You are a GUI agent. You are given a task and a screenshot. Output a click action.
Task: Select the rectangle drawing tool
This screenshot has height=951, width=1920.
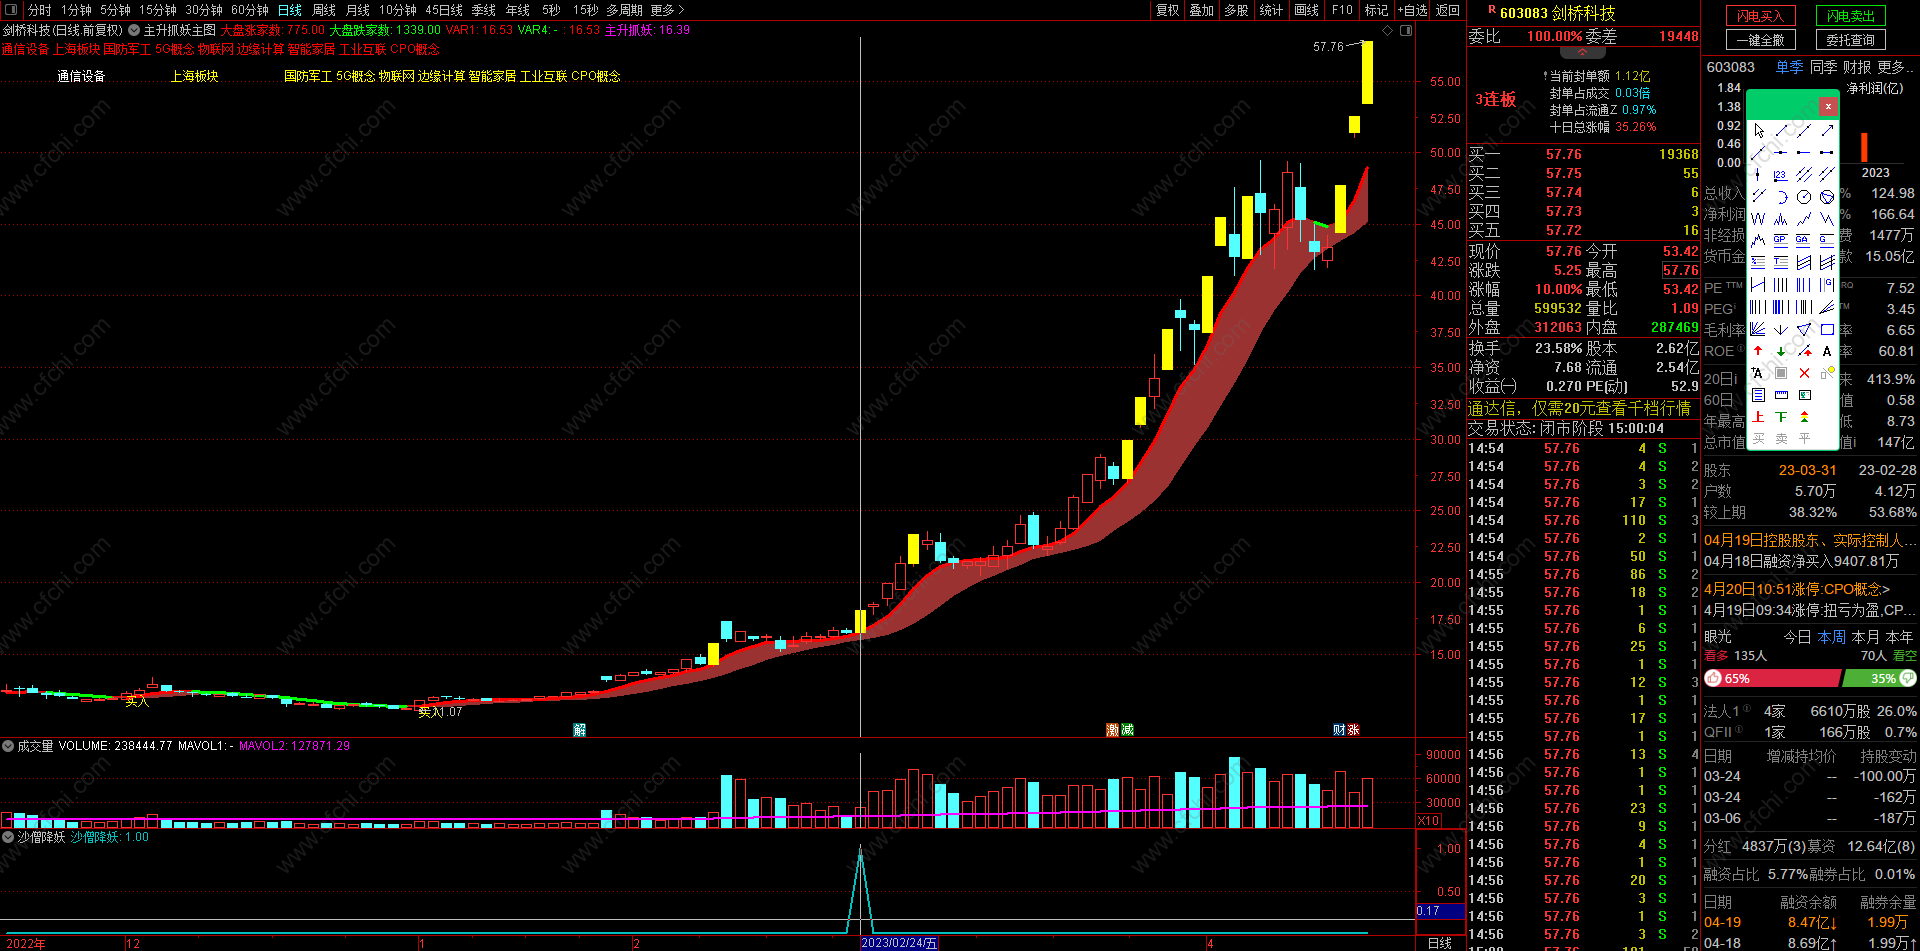(x=1827, y=328)
